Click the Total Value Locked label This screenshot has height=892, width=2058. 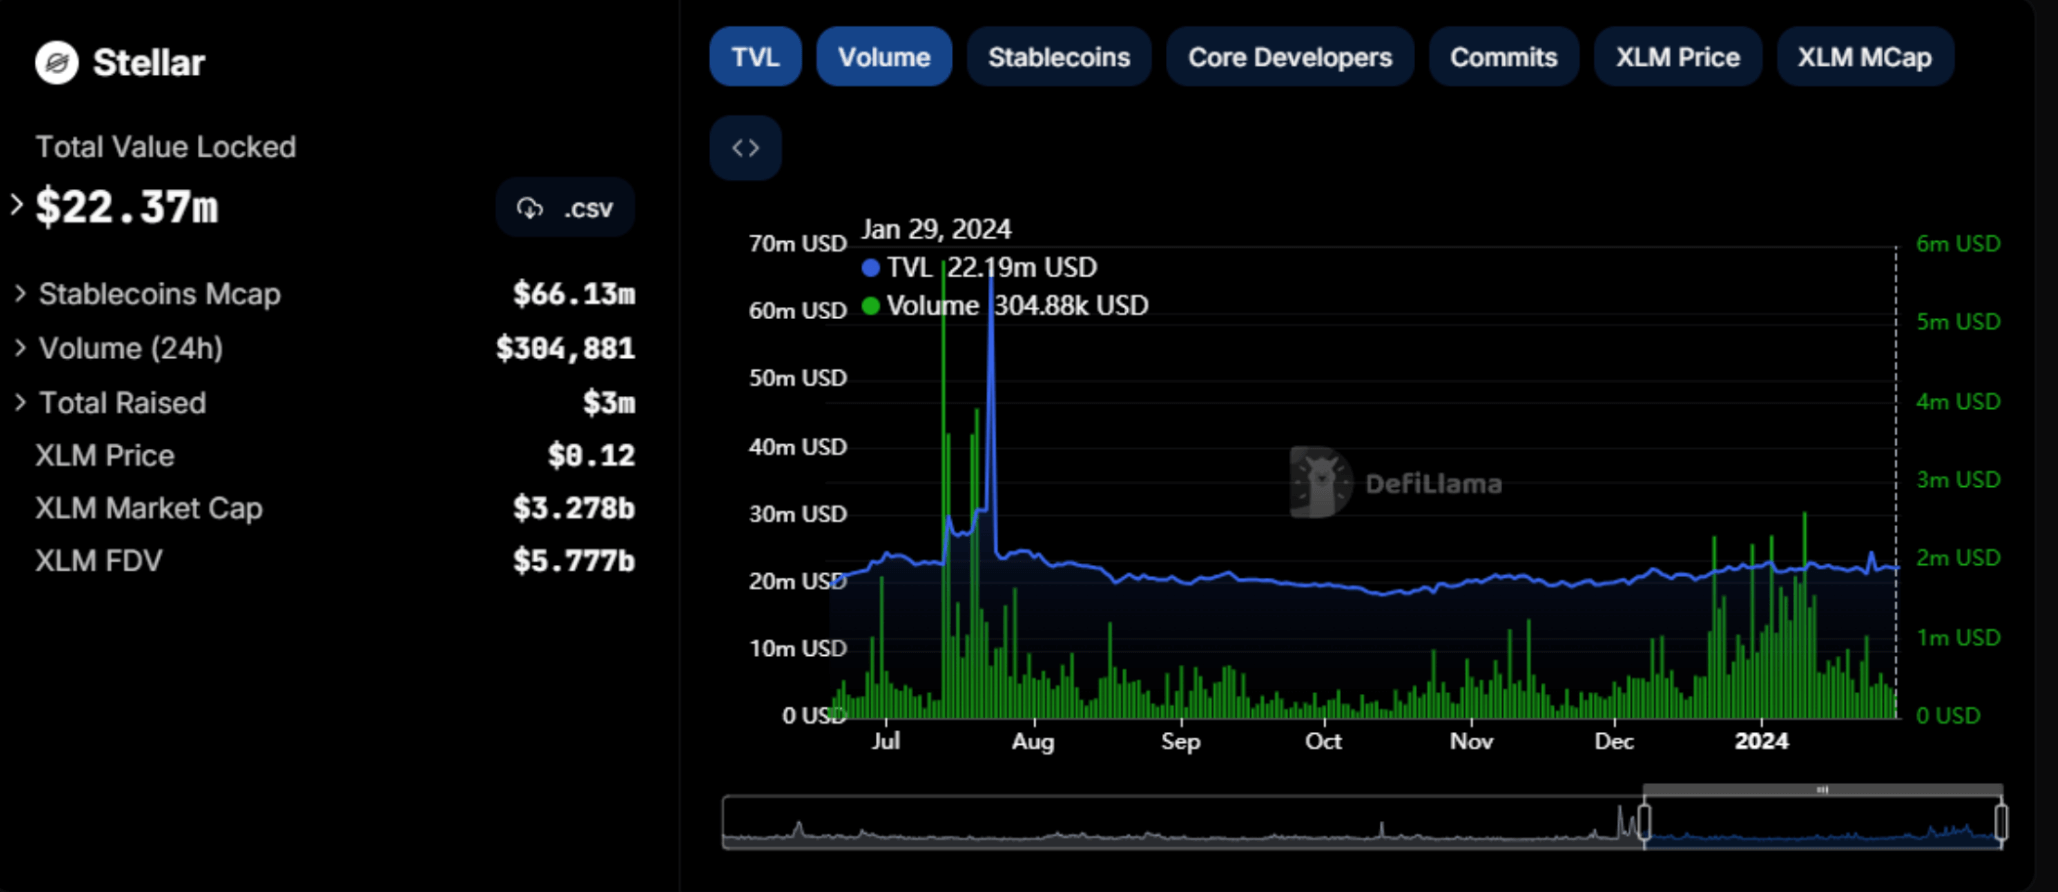166,147
